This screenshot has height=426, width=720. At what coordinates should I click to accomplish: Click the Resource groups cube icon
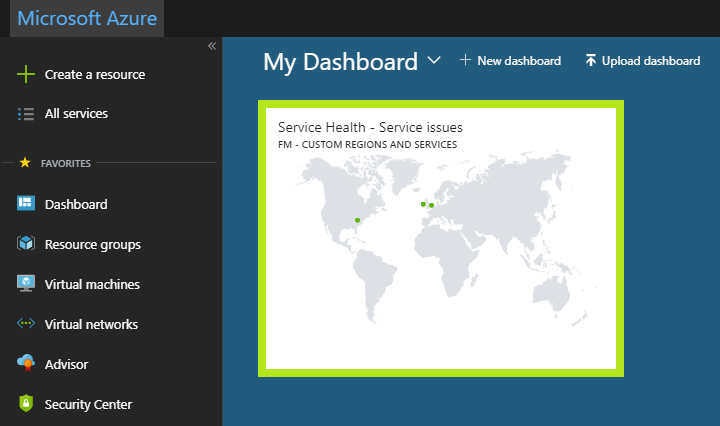tap(26, 243)
